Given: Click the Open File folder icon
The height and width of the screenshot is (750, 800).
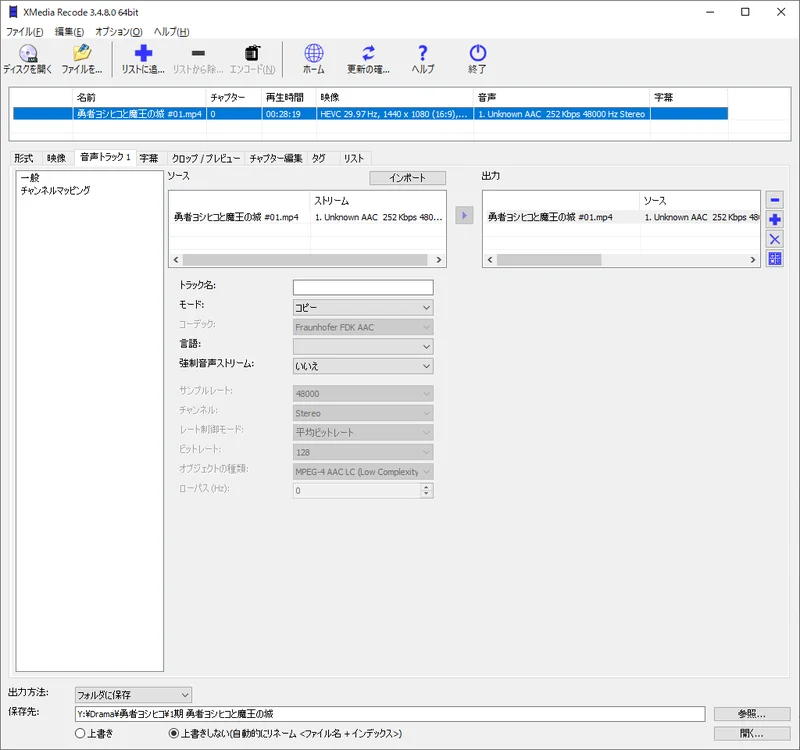Looking at the screenshot, I should point(82,54).
